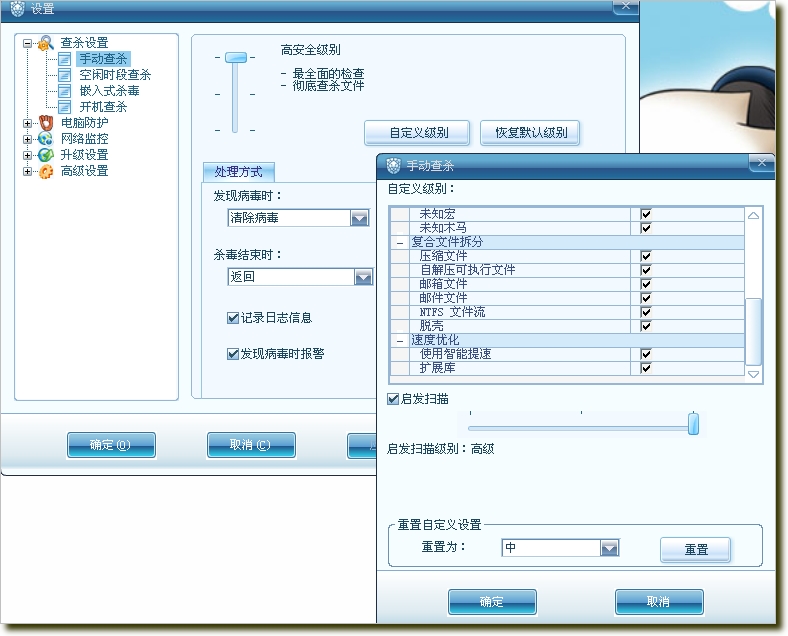Uncheck the 扩展库 checkbox
Screen dimensions: 788x636
[x=646, y=368]
